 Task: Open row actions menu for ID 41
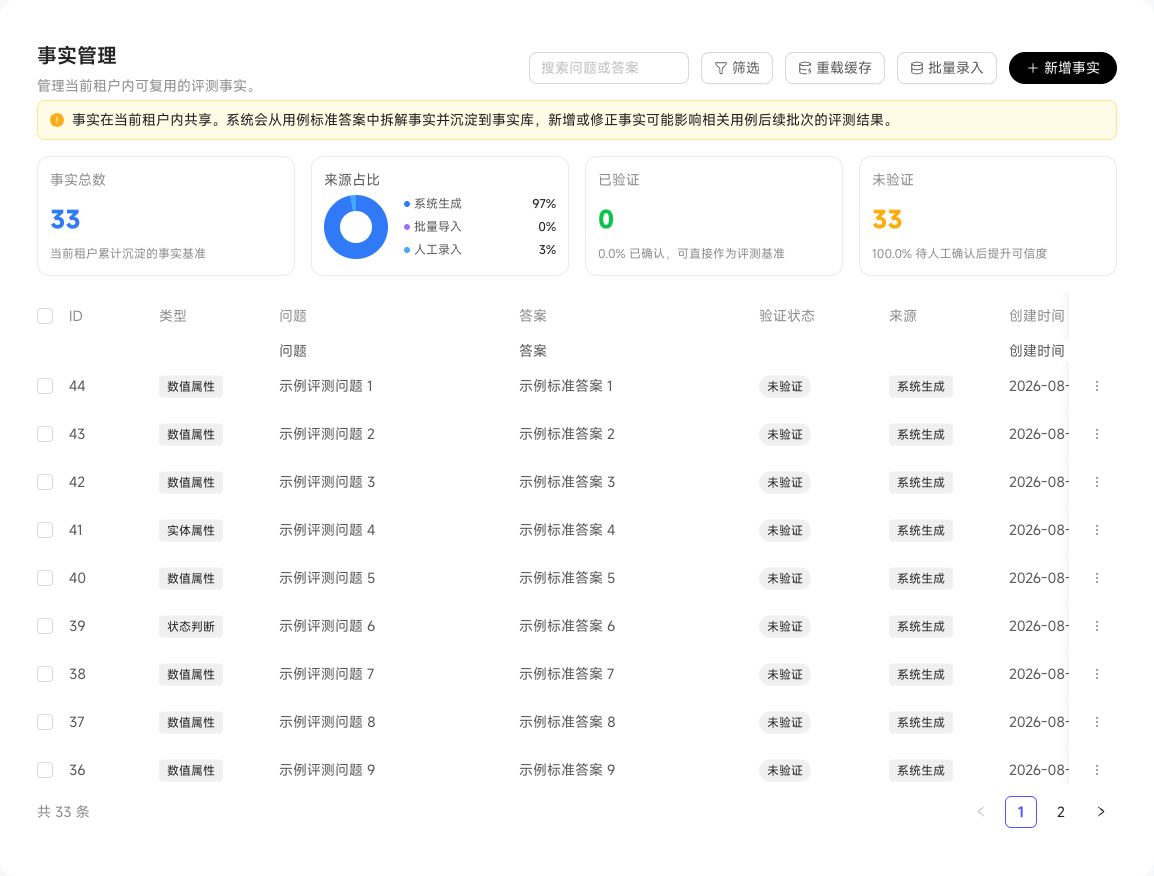tap(1097, 530)
